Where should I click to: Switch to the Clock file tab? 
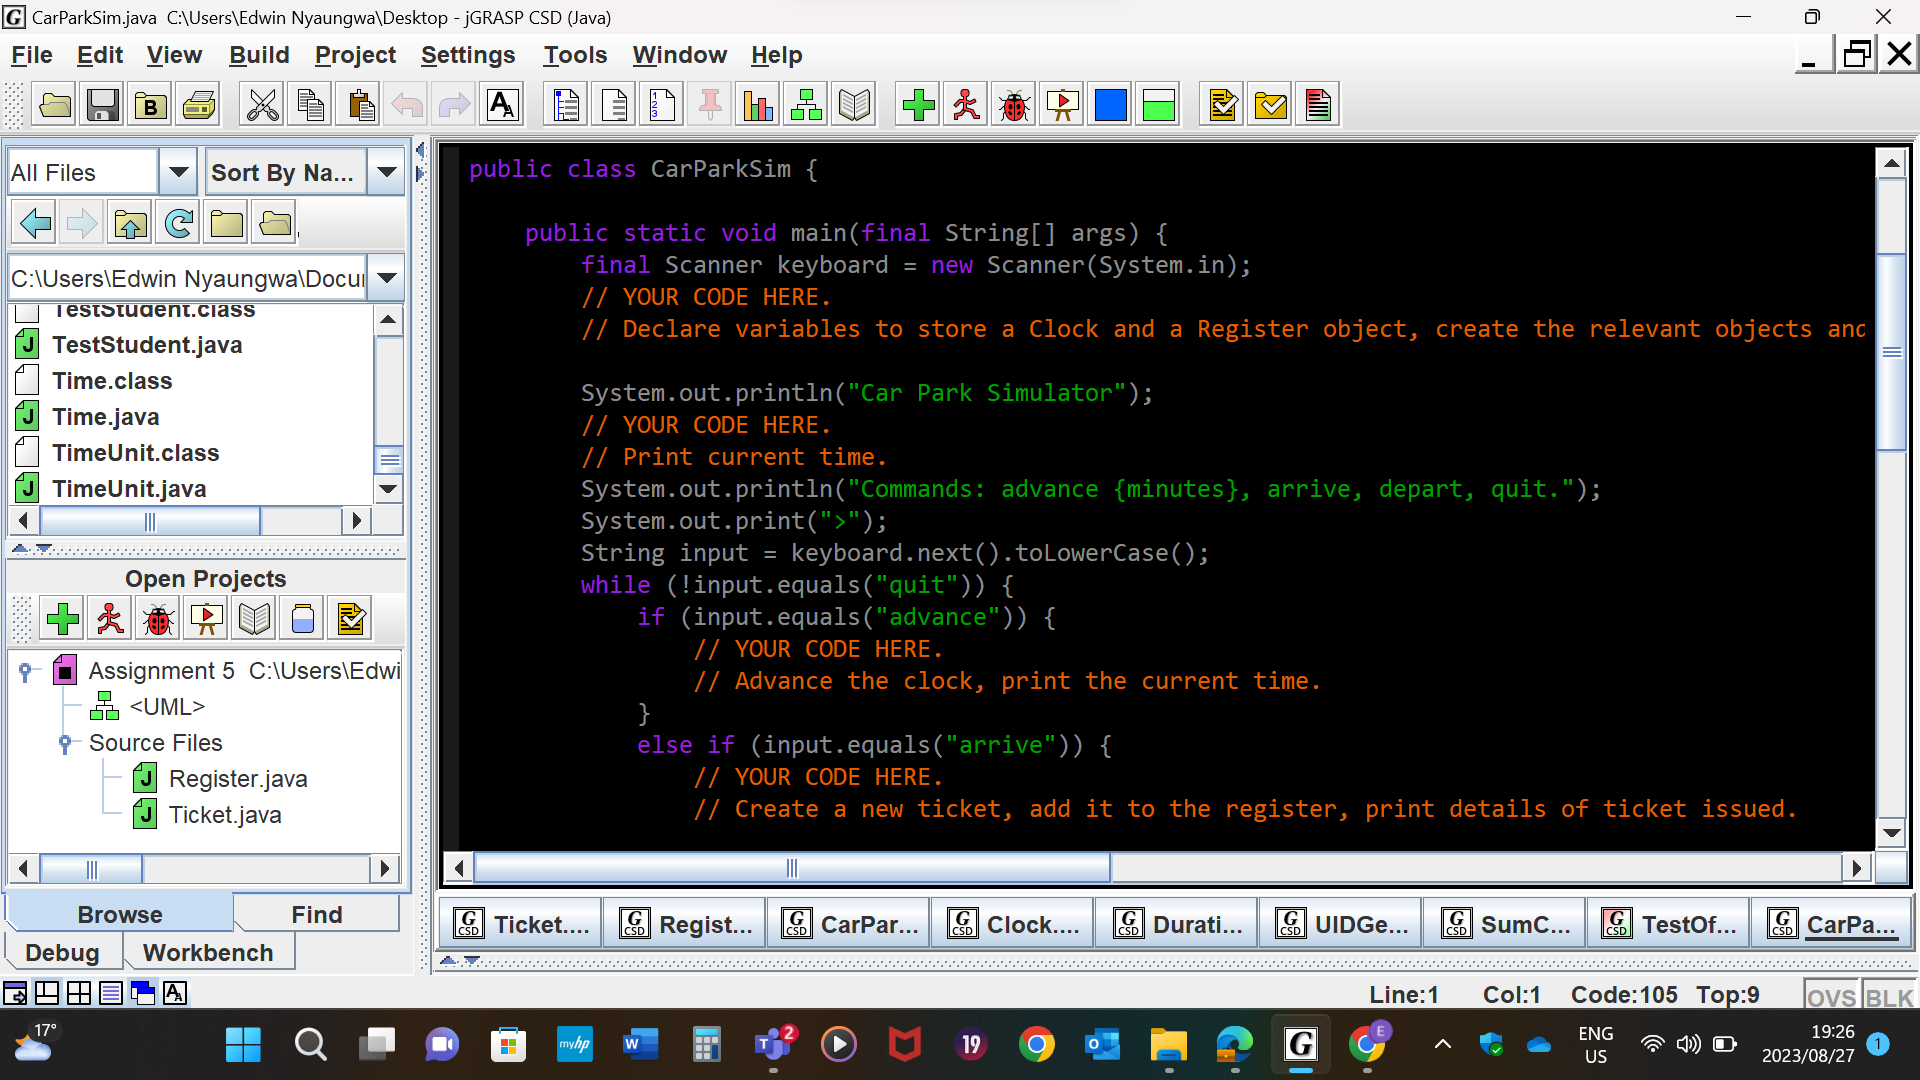point(1012,924)
